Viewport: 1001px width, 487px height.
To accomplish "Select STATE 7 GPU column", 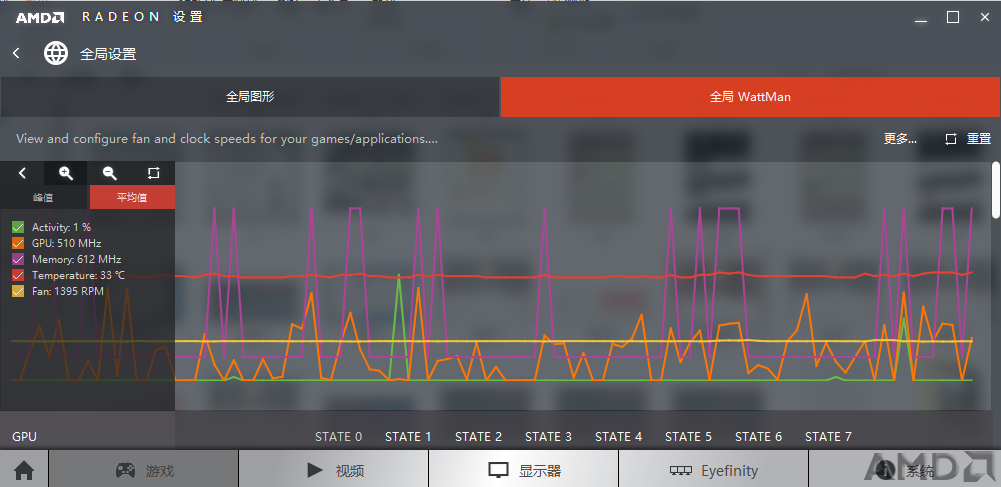I will [828, 437].
